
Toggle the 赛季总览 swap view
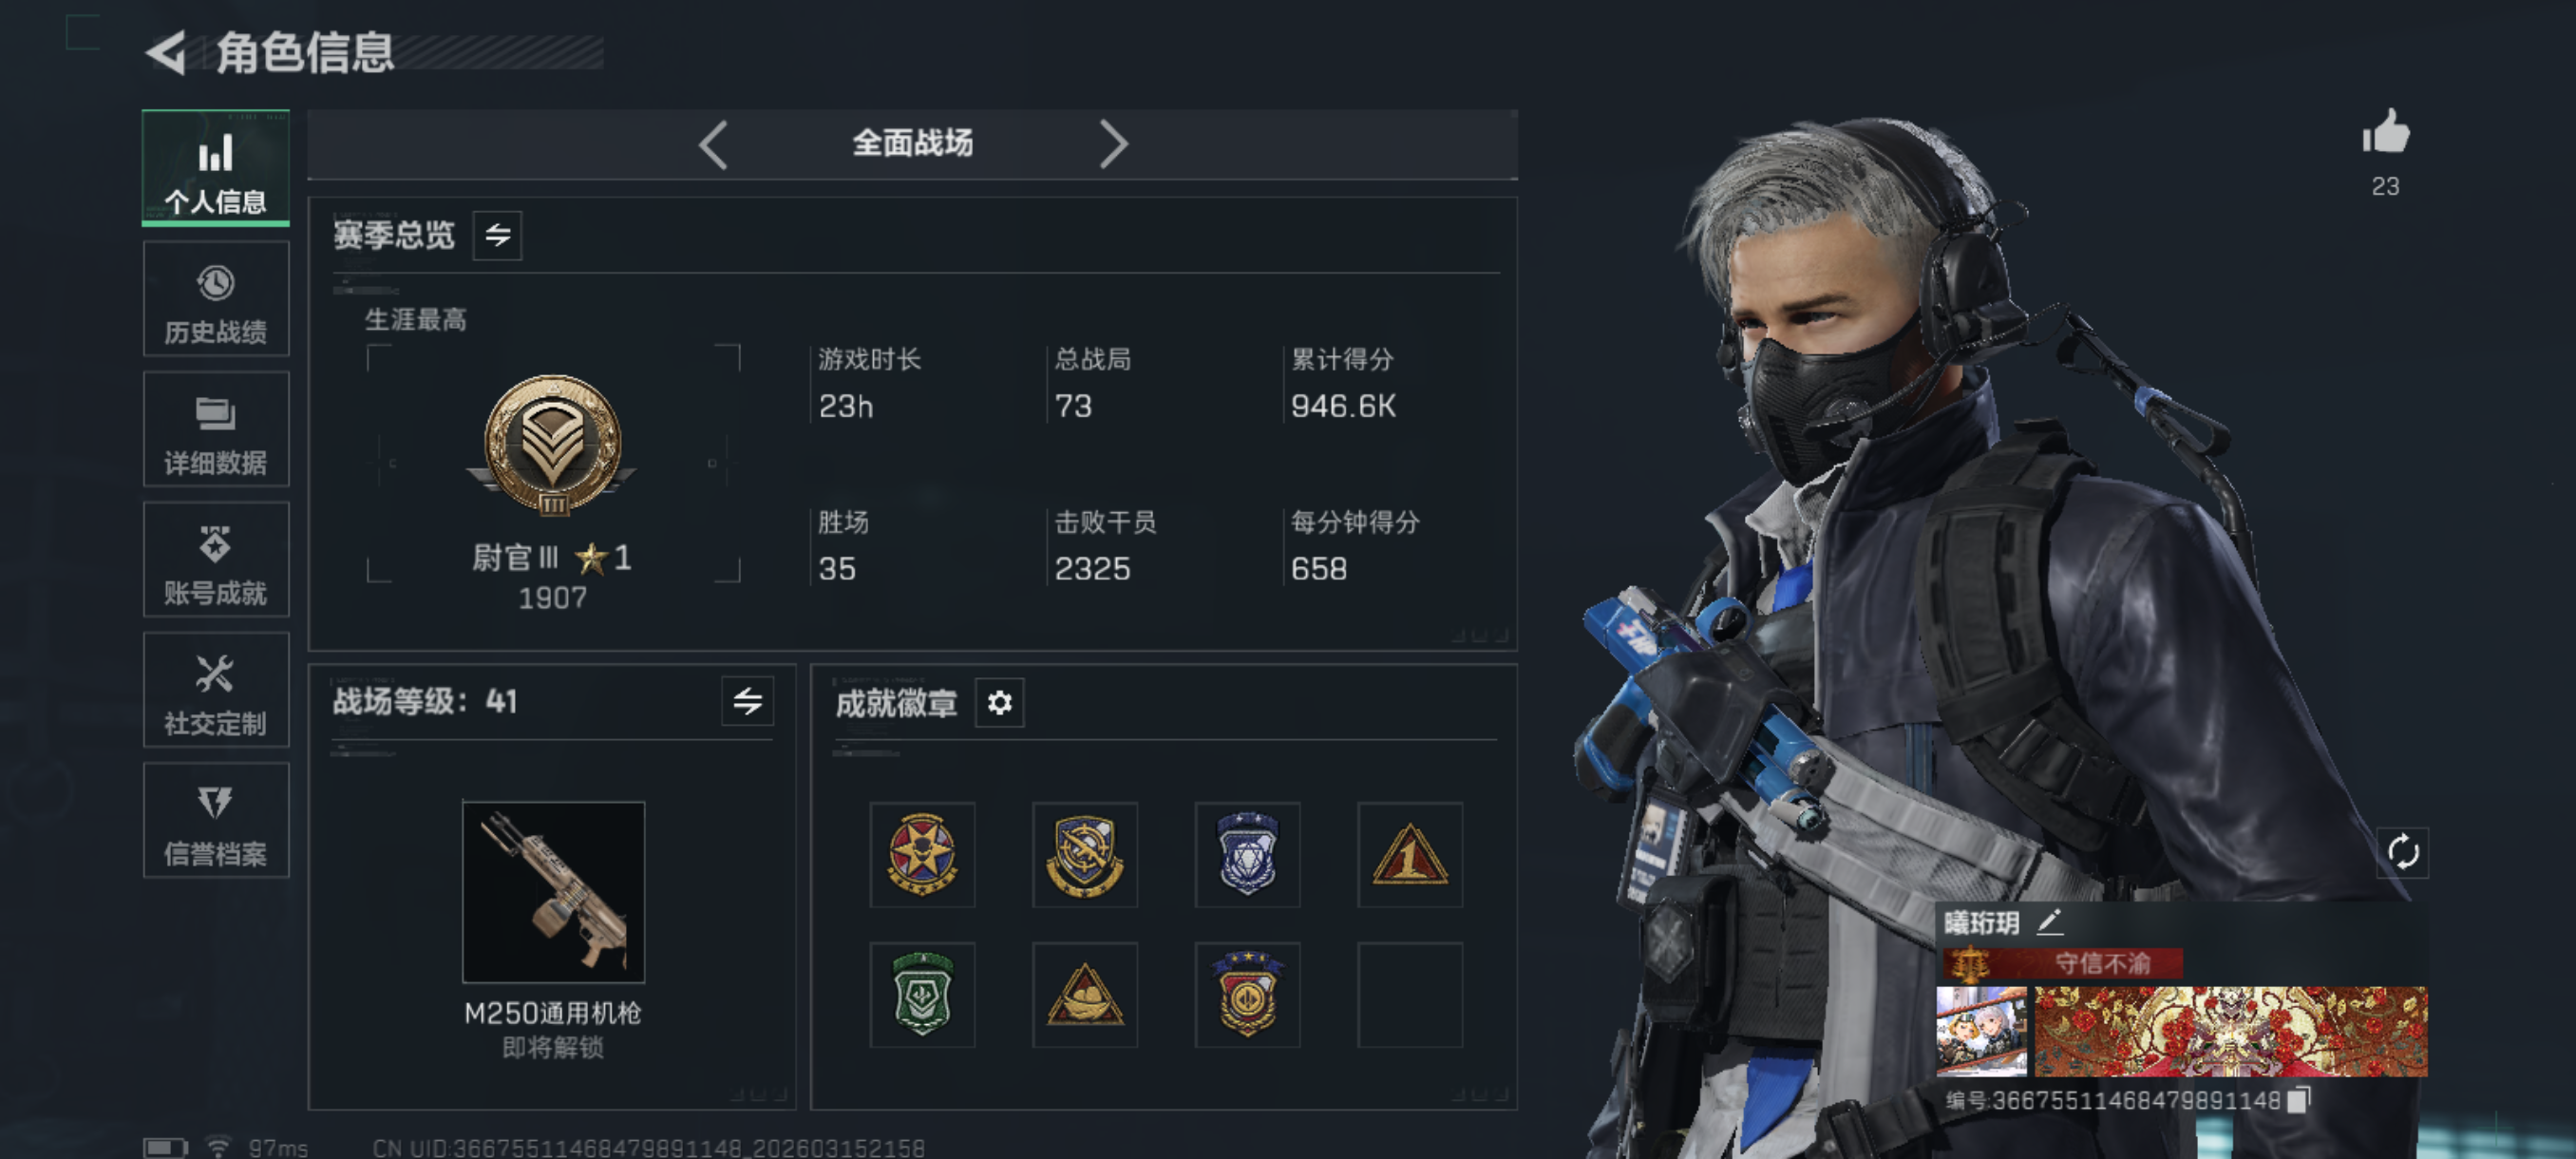(497, 235)
